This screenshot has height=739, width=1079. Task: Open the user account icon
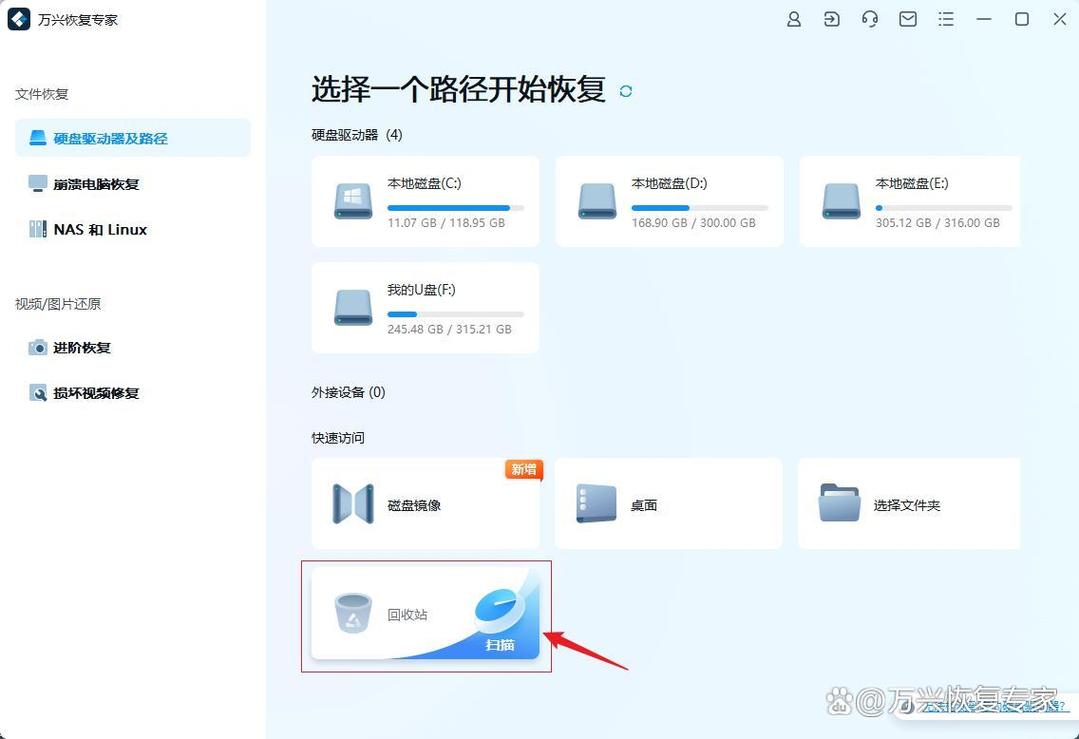793,19
